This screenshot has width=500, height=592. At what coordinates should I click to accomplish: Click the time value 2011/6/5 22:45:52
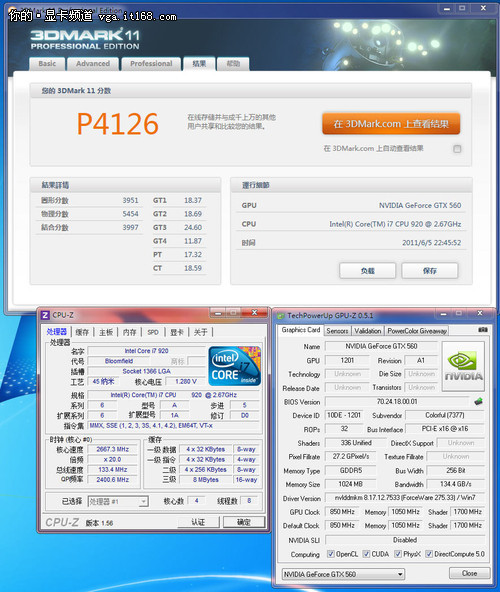[x=432, y=243]
